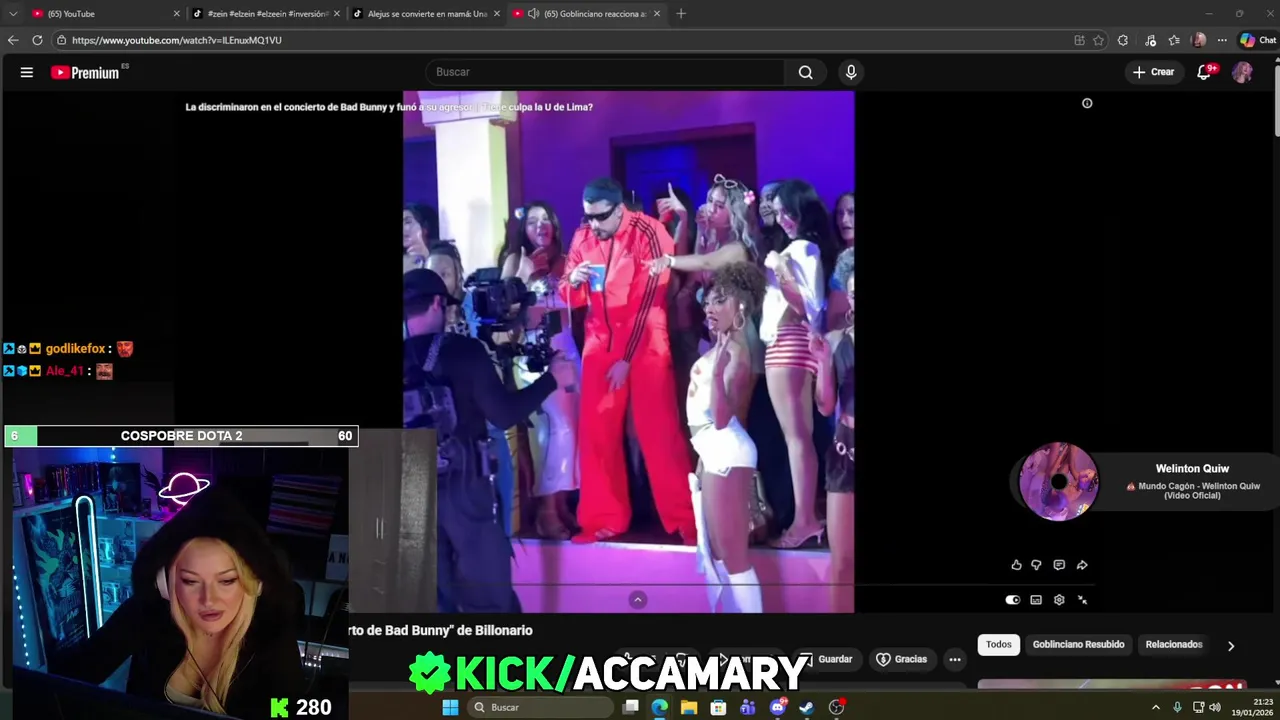Image resolution: width=1280 pixels, height=720 pixels.
Task: Open Copilot Chat button
Action: [1258, 40]
